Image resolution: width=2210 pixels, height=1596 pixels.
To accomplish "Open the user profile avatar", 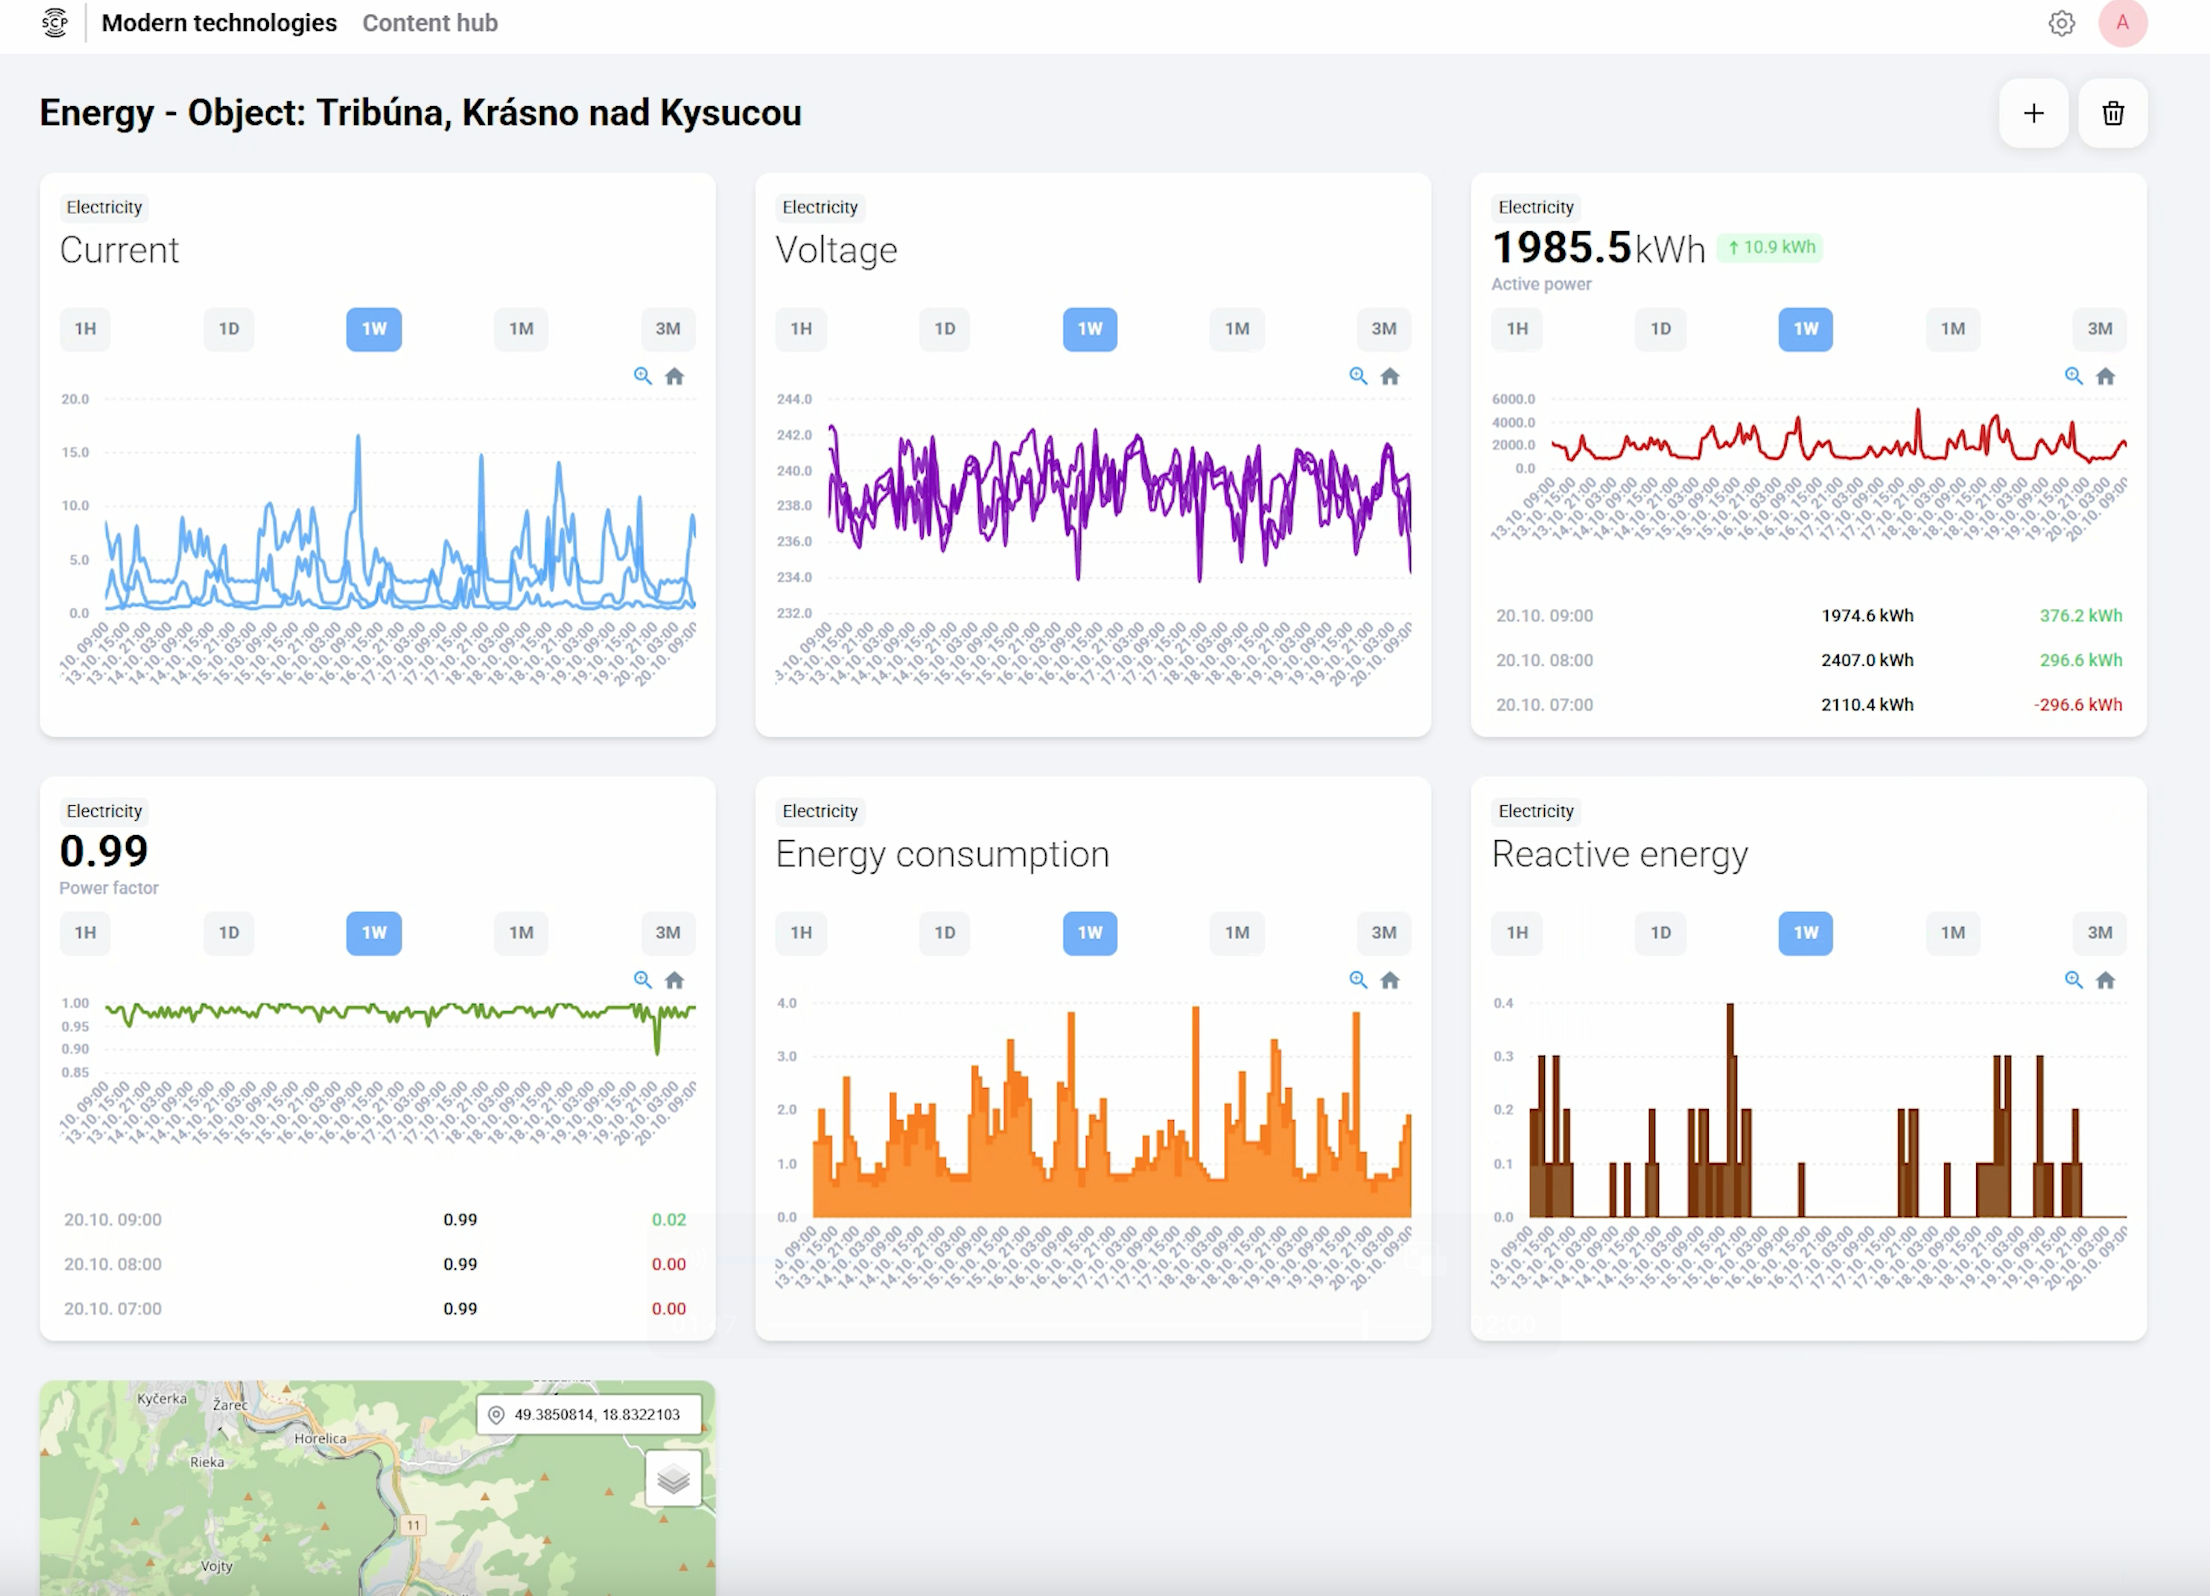I will coord(2124,23).
